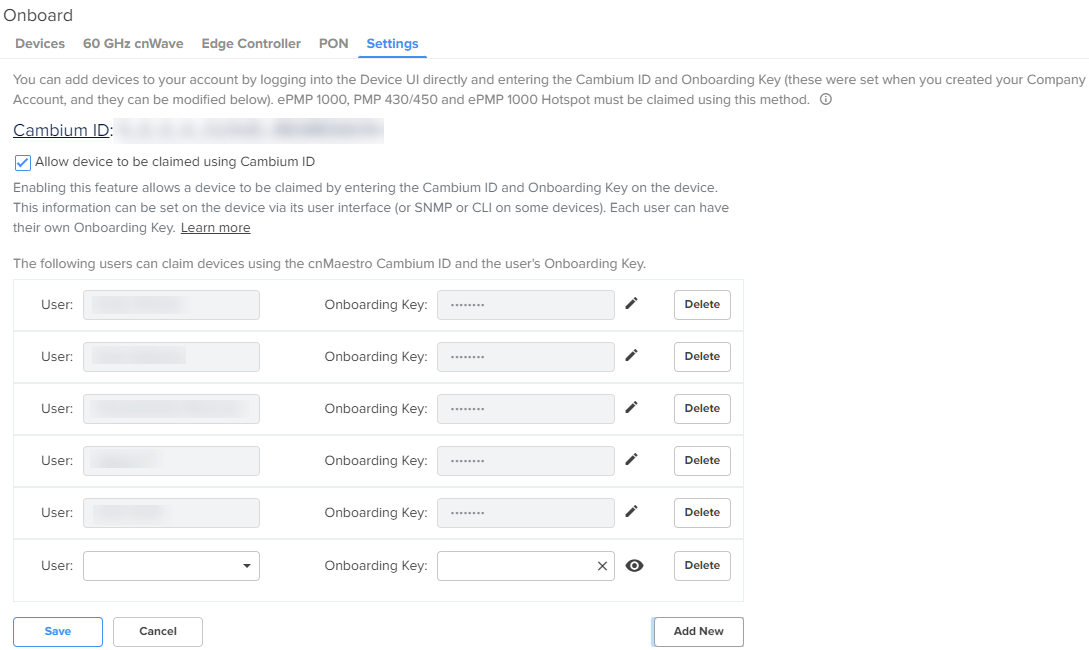Click the empty Onboarding Key input field
Screen dimensions: 1089x650
515,566
